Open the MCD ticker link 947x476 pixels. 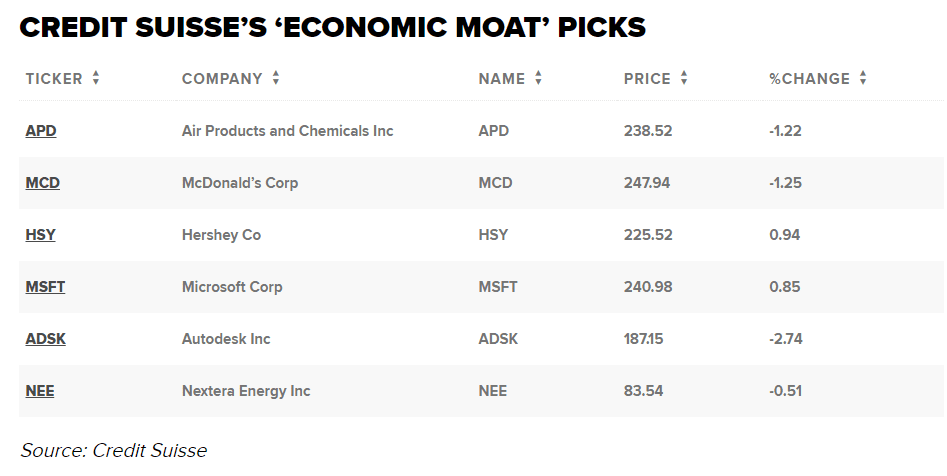[43, 183]
